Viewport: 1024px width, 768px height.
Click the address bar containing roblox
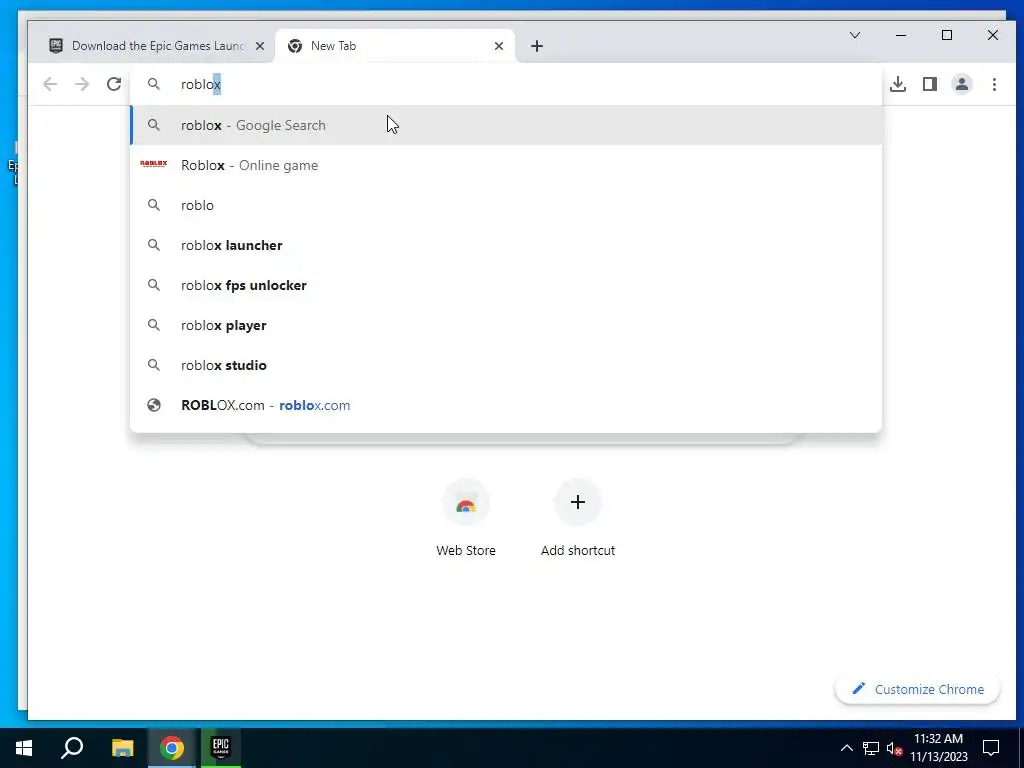pos(506,84)
